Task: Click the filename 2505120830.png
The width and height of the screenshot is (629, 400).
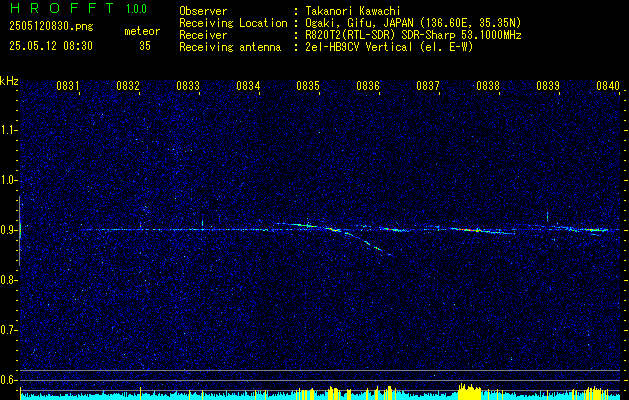Action: pyautogui.click(x=51, y=27)
